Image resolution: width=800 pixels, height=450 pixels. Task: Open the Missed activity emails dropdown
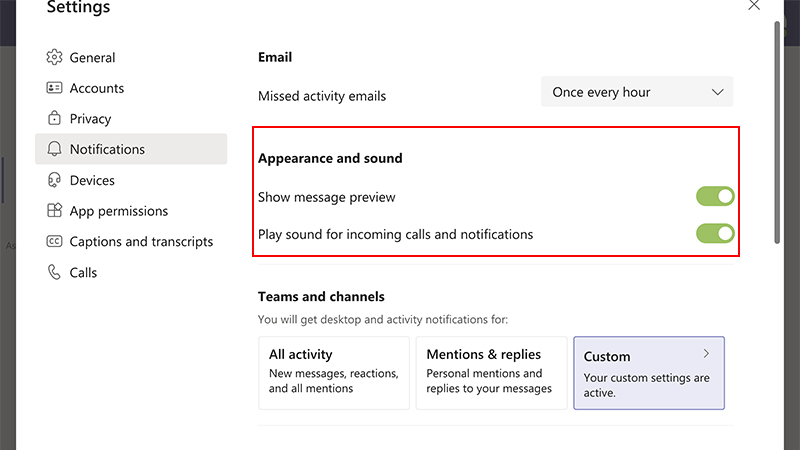tap(636, 92)
